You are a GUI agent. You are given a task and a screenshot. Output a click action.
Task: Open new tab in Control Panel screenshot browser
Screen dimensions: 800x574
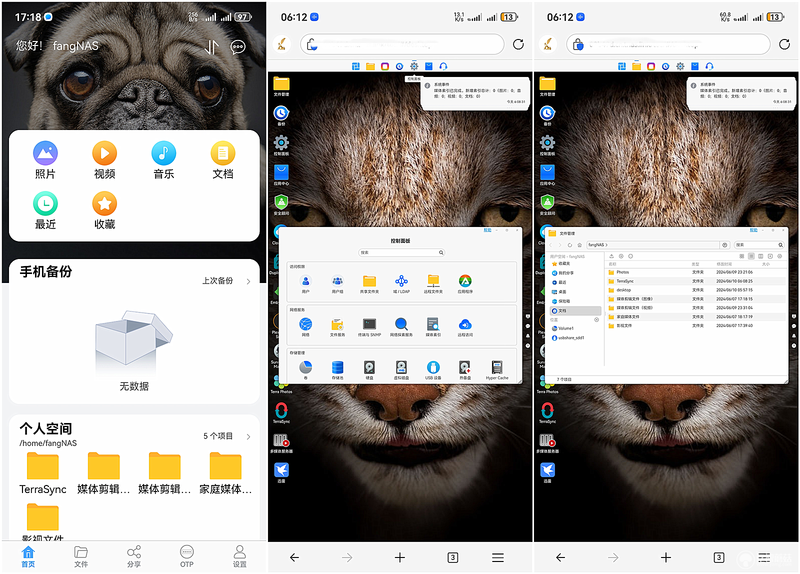[x=400, y=558]
